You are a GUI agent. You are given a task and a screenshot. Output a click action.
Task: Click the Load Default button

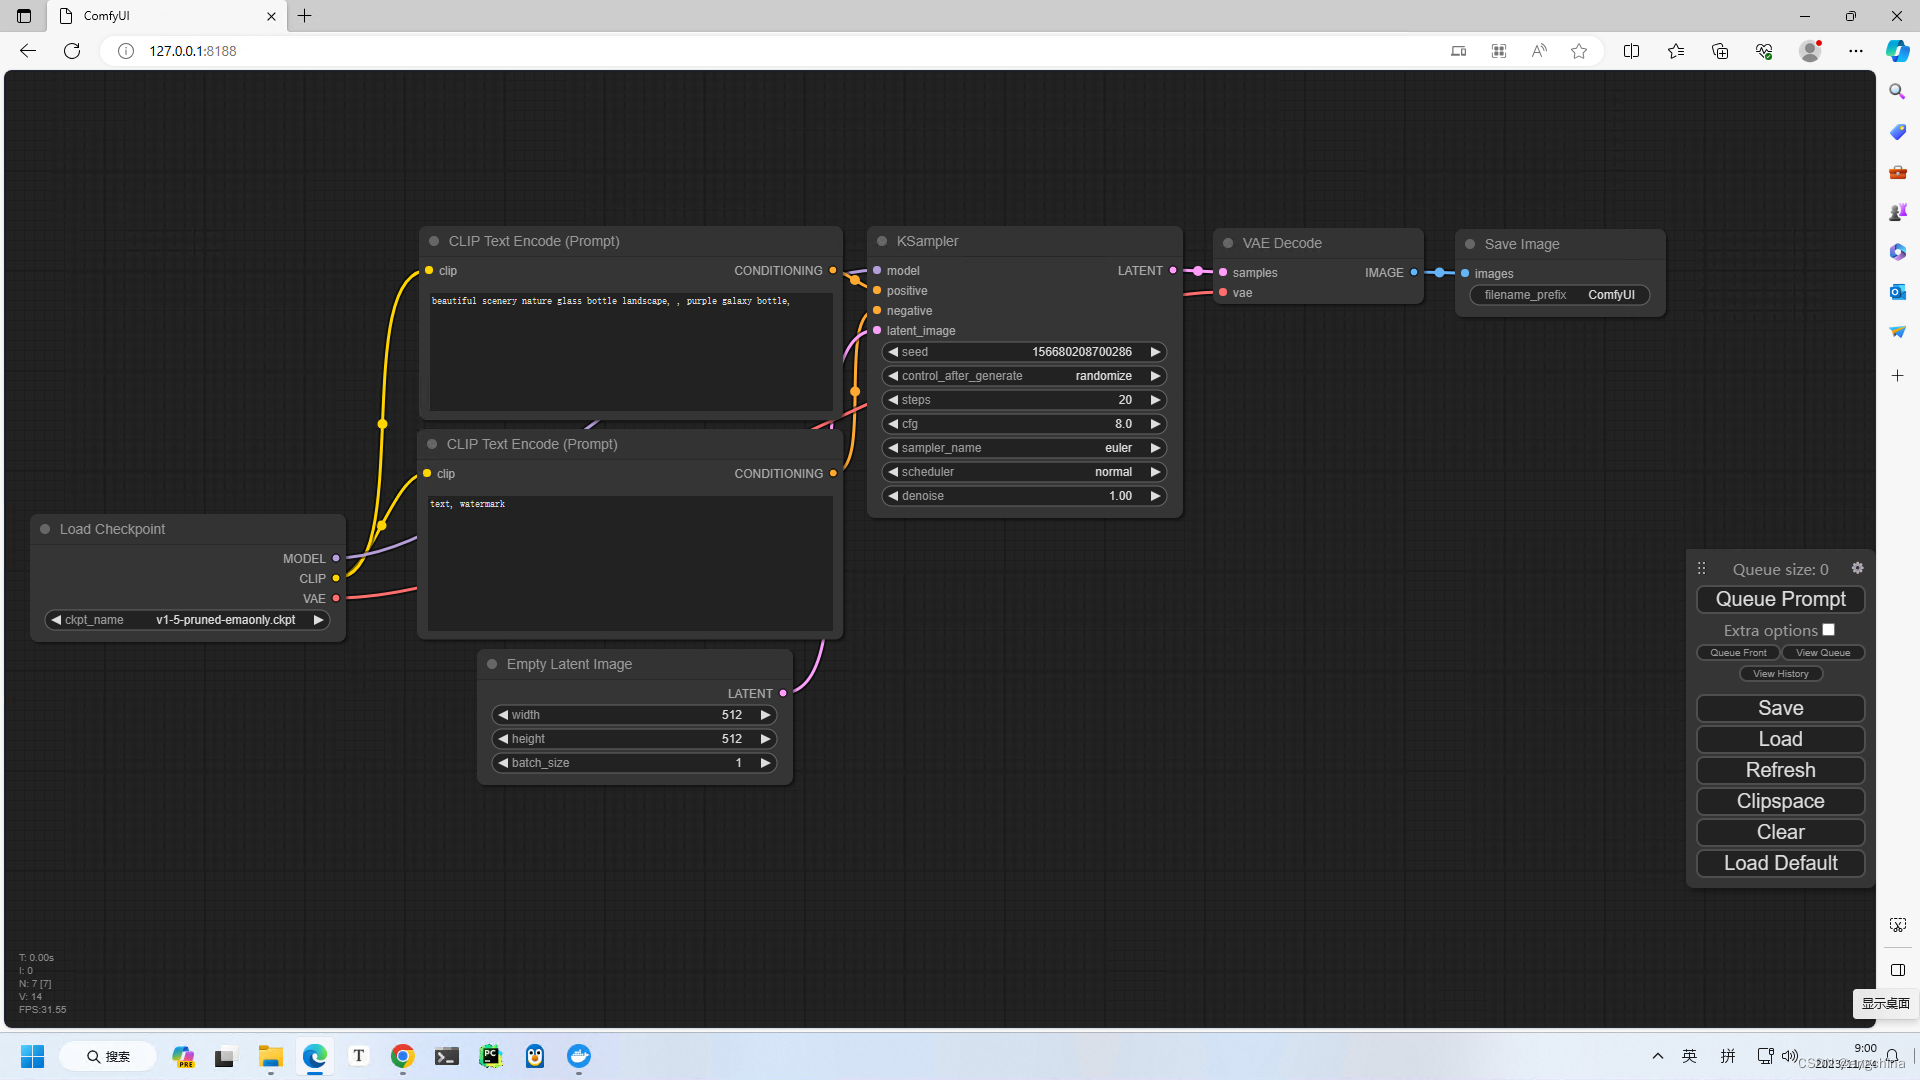click(1780, 863)
